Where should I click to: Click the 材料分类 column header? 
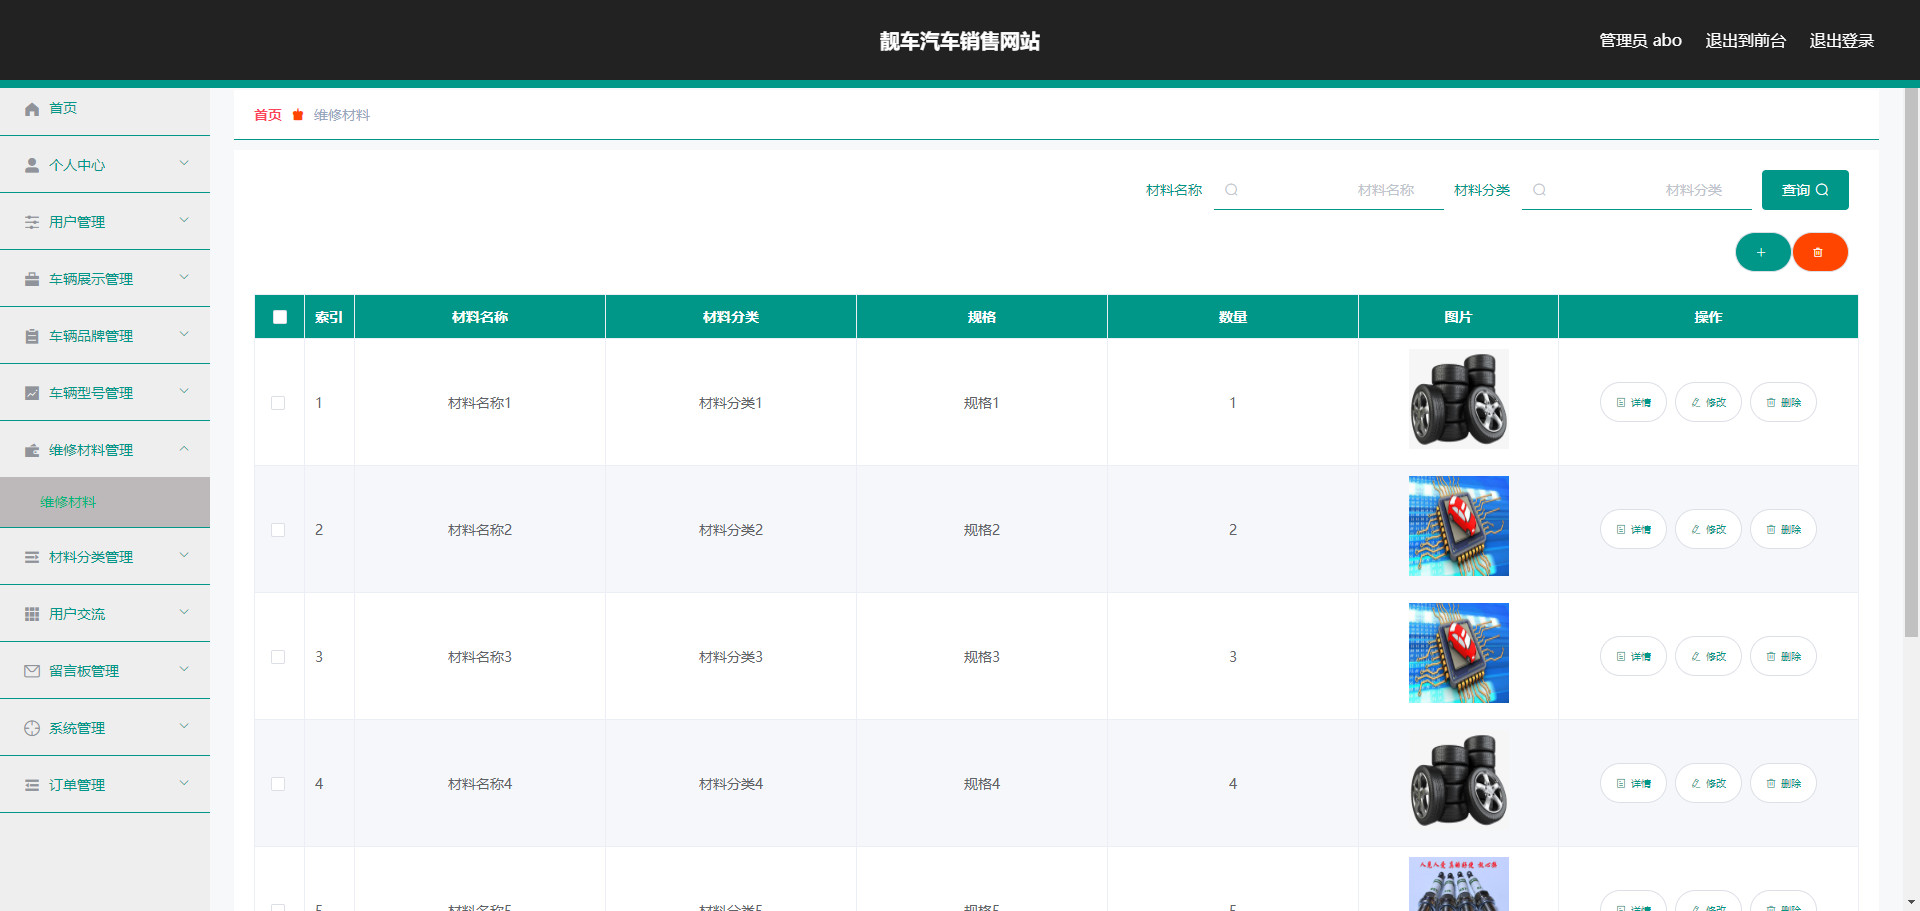pos(731,317)
